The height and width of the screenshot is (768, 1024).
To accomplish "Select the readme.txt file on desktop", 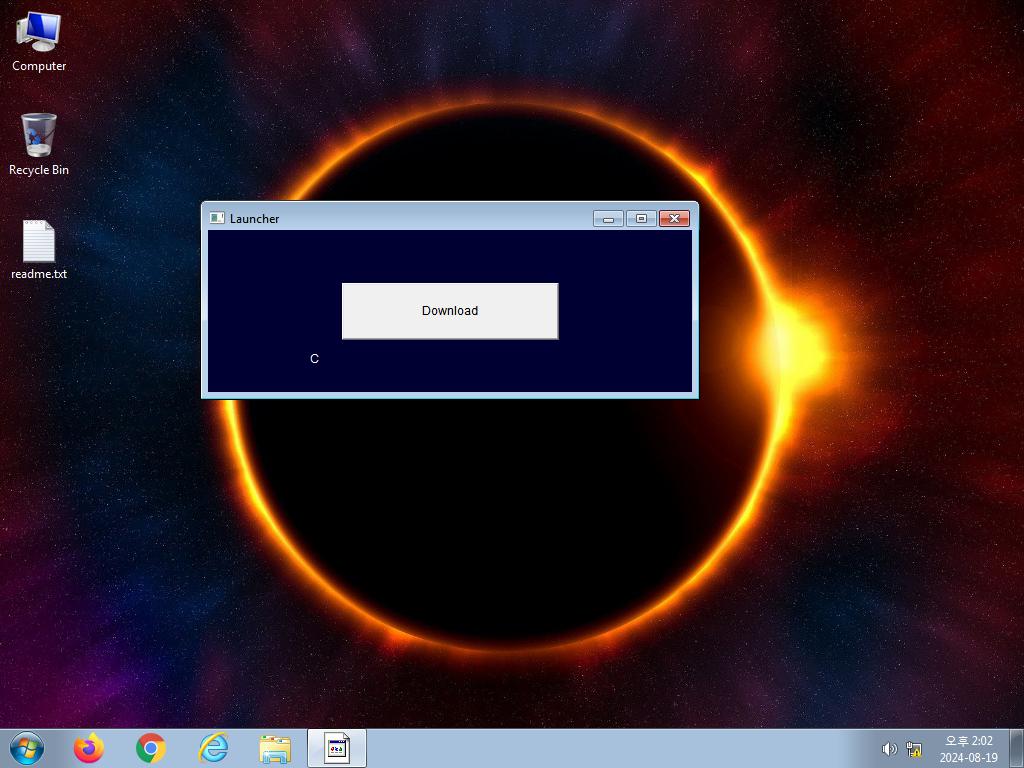I will click(39, 250).
